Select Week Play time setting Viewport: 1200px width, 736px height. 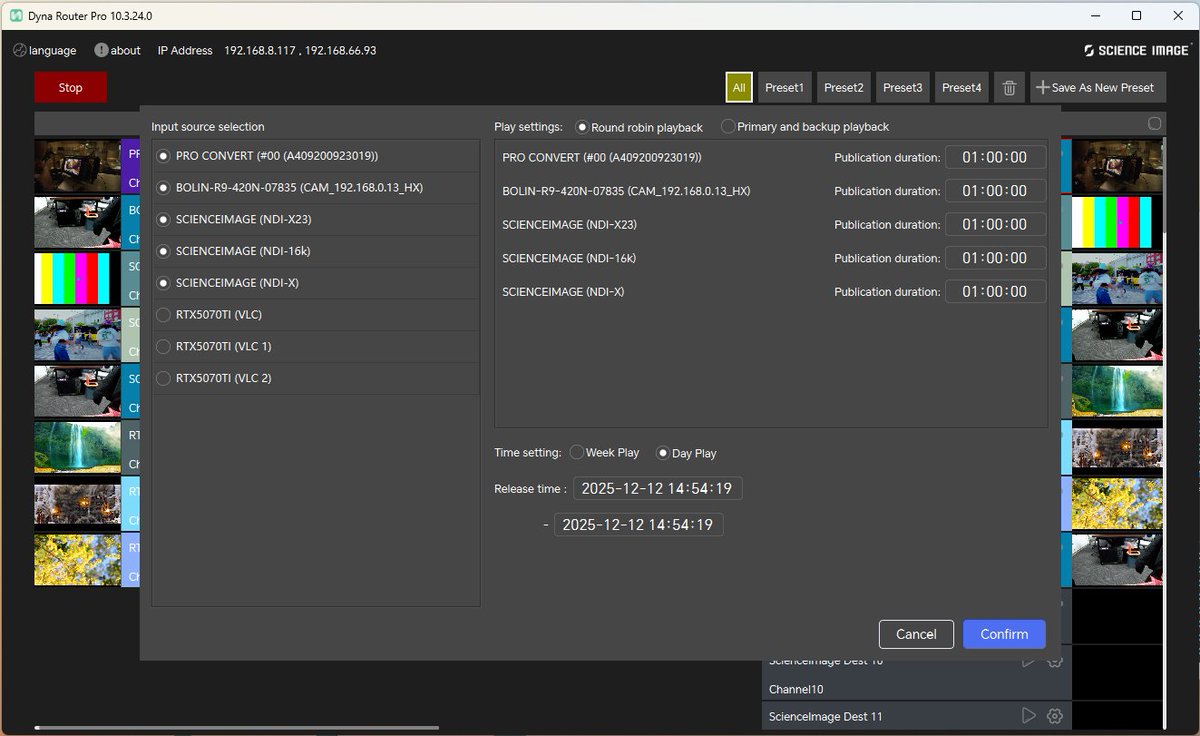576,452
